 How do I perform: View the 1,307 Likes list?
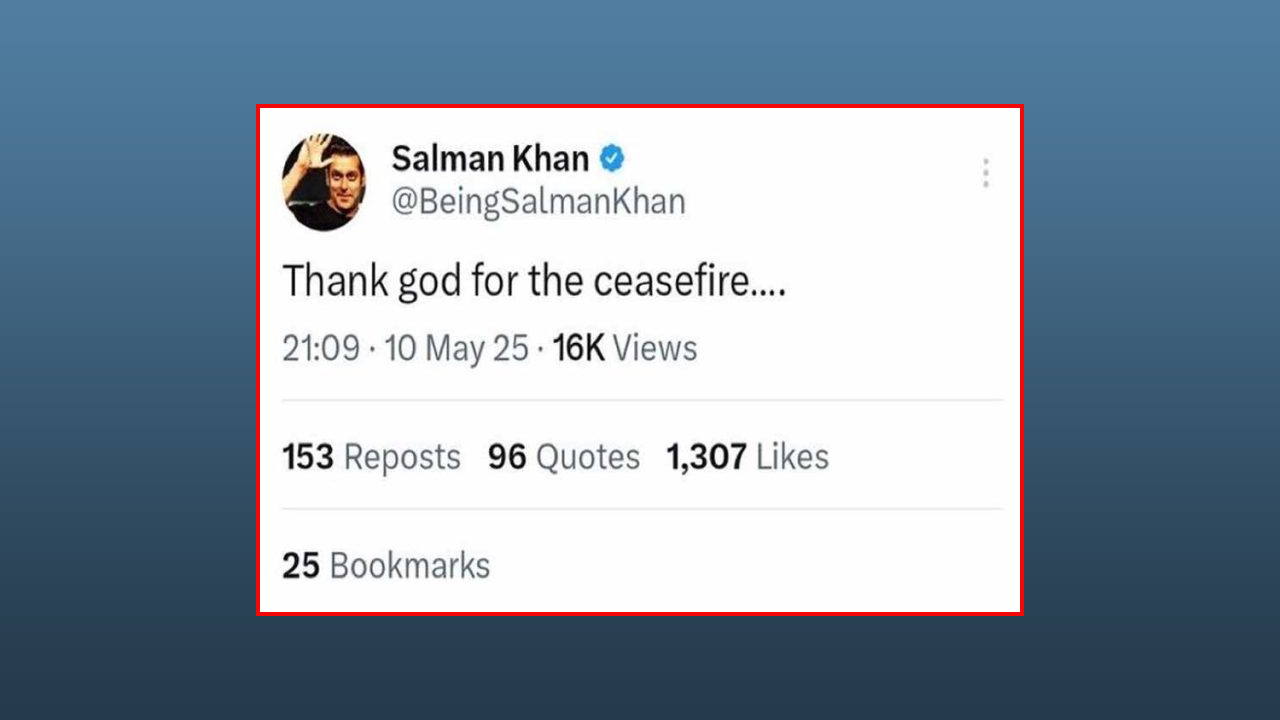747,457
